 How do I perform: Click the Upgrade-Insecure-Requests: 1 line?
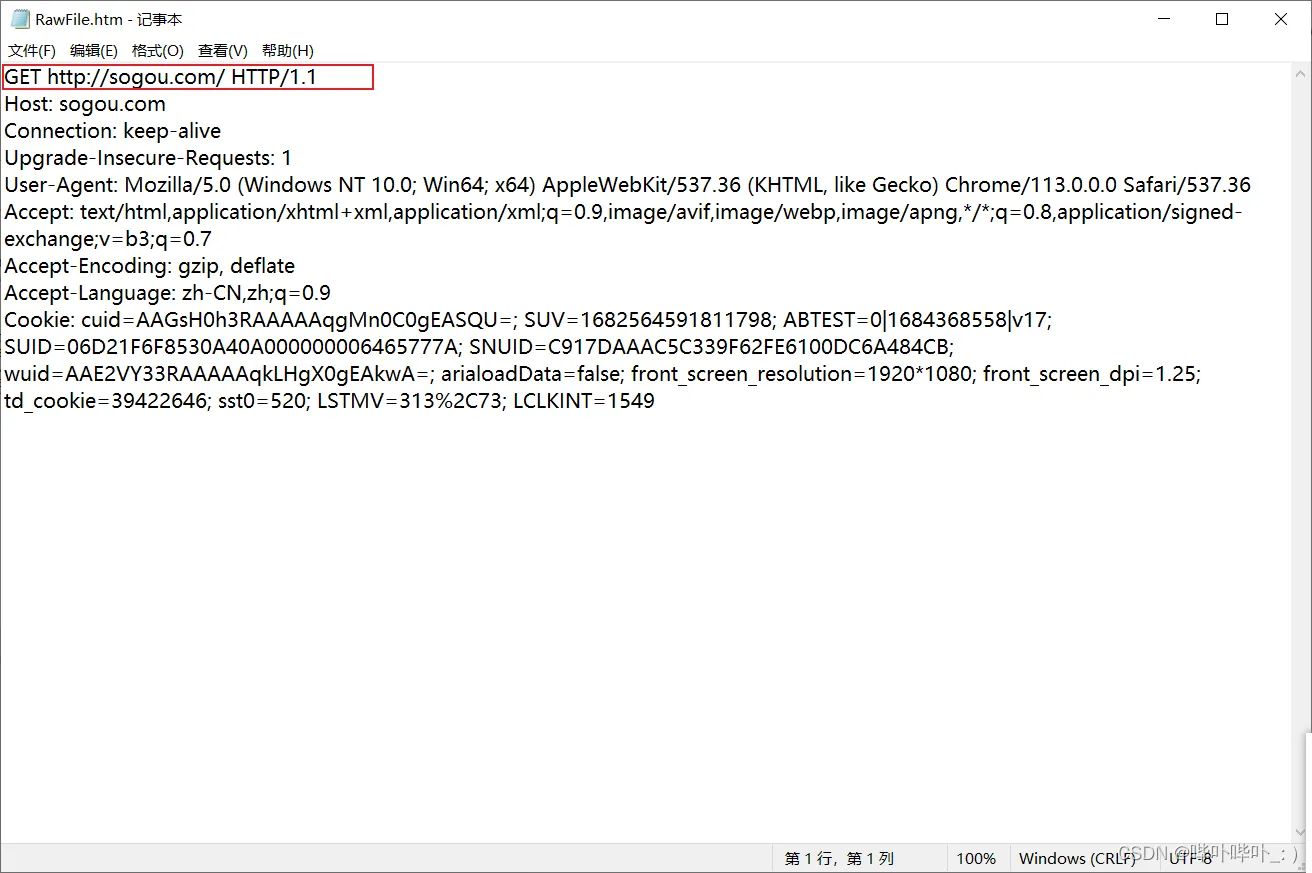click(148, 158)
